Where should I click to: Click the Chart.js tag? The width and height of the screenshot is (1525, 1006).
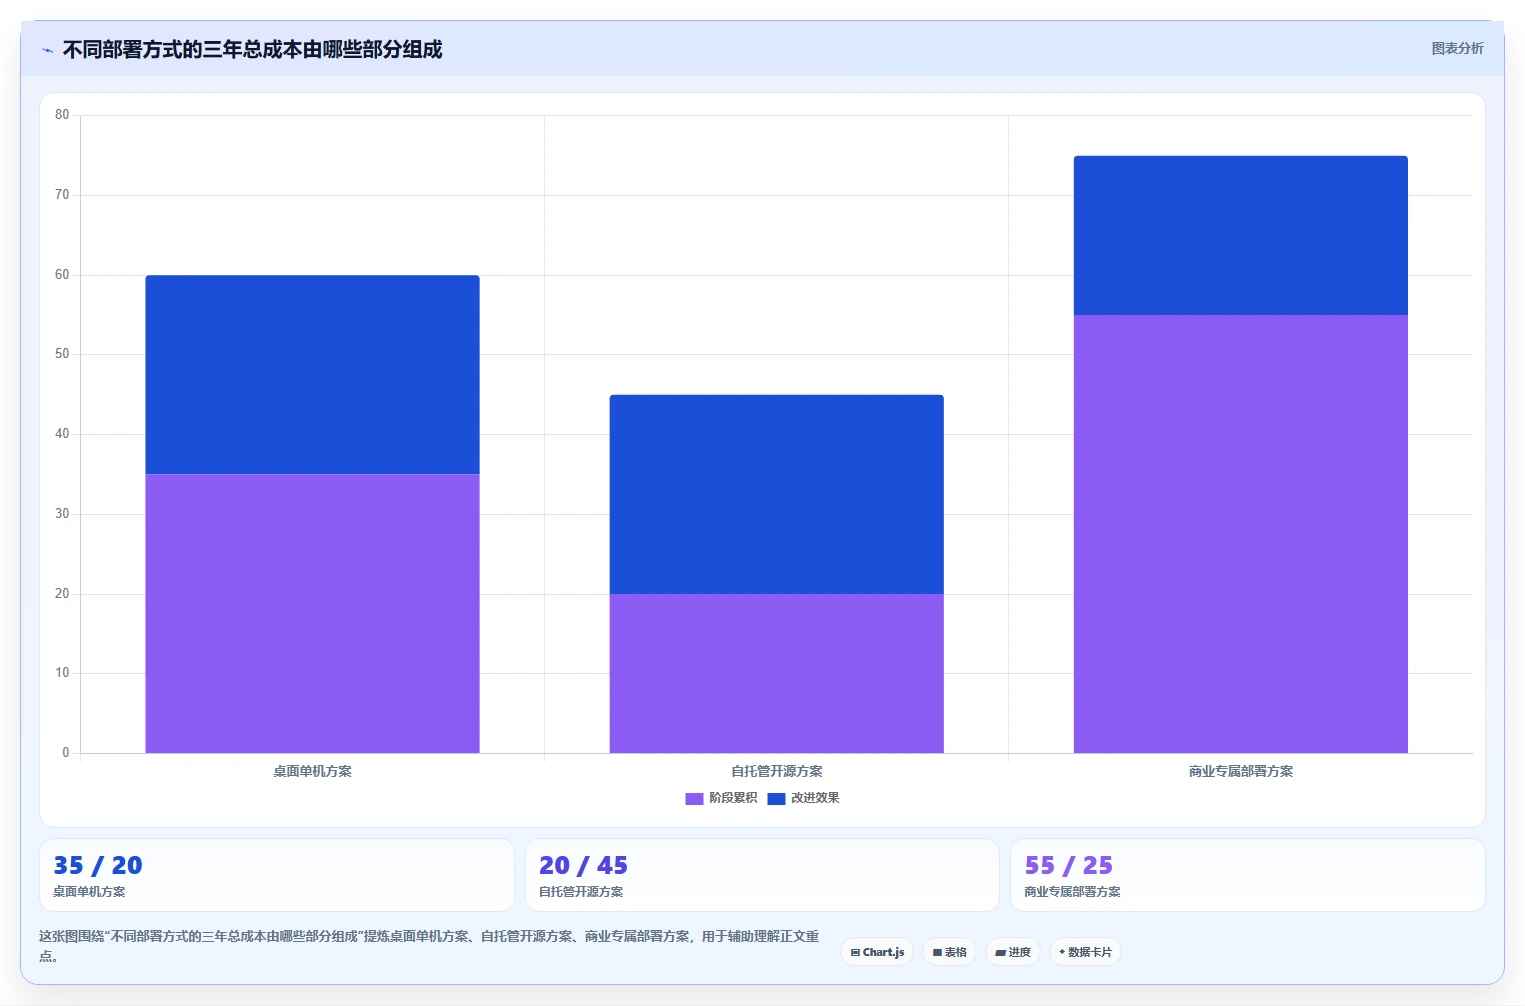[877, 952]
